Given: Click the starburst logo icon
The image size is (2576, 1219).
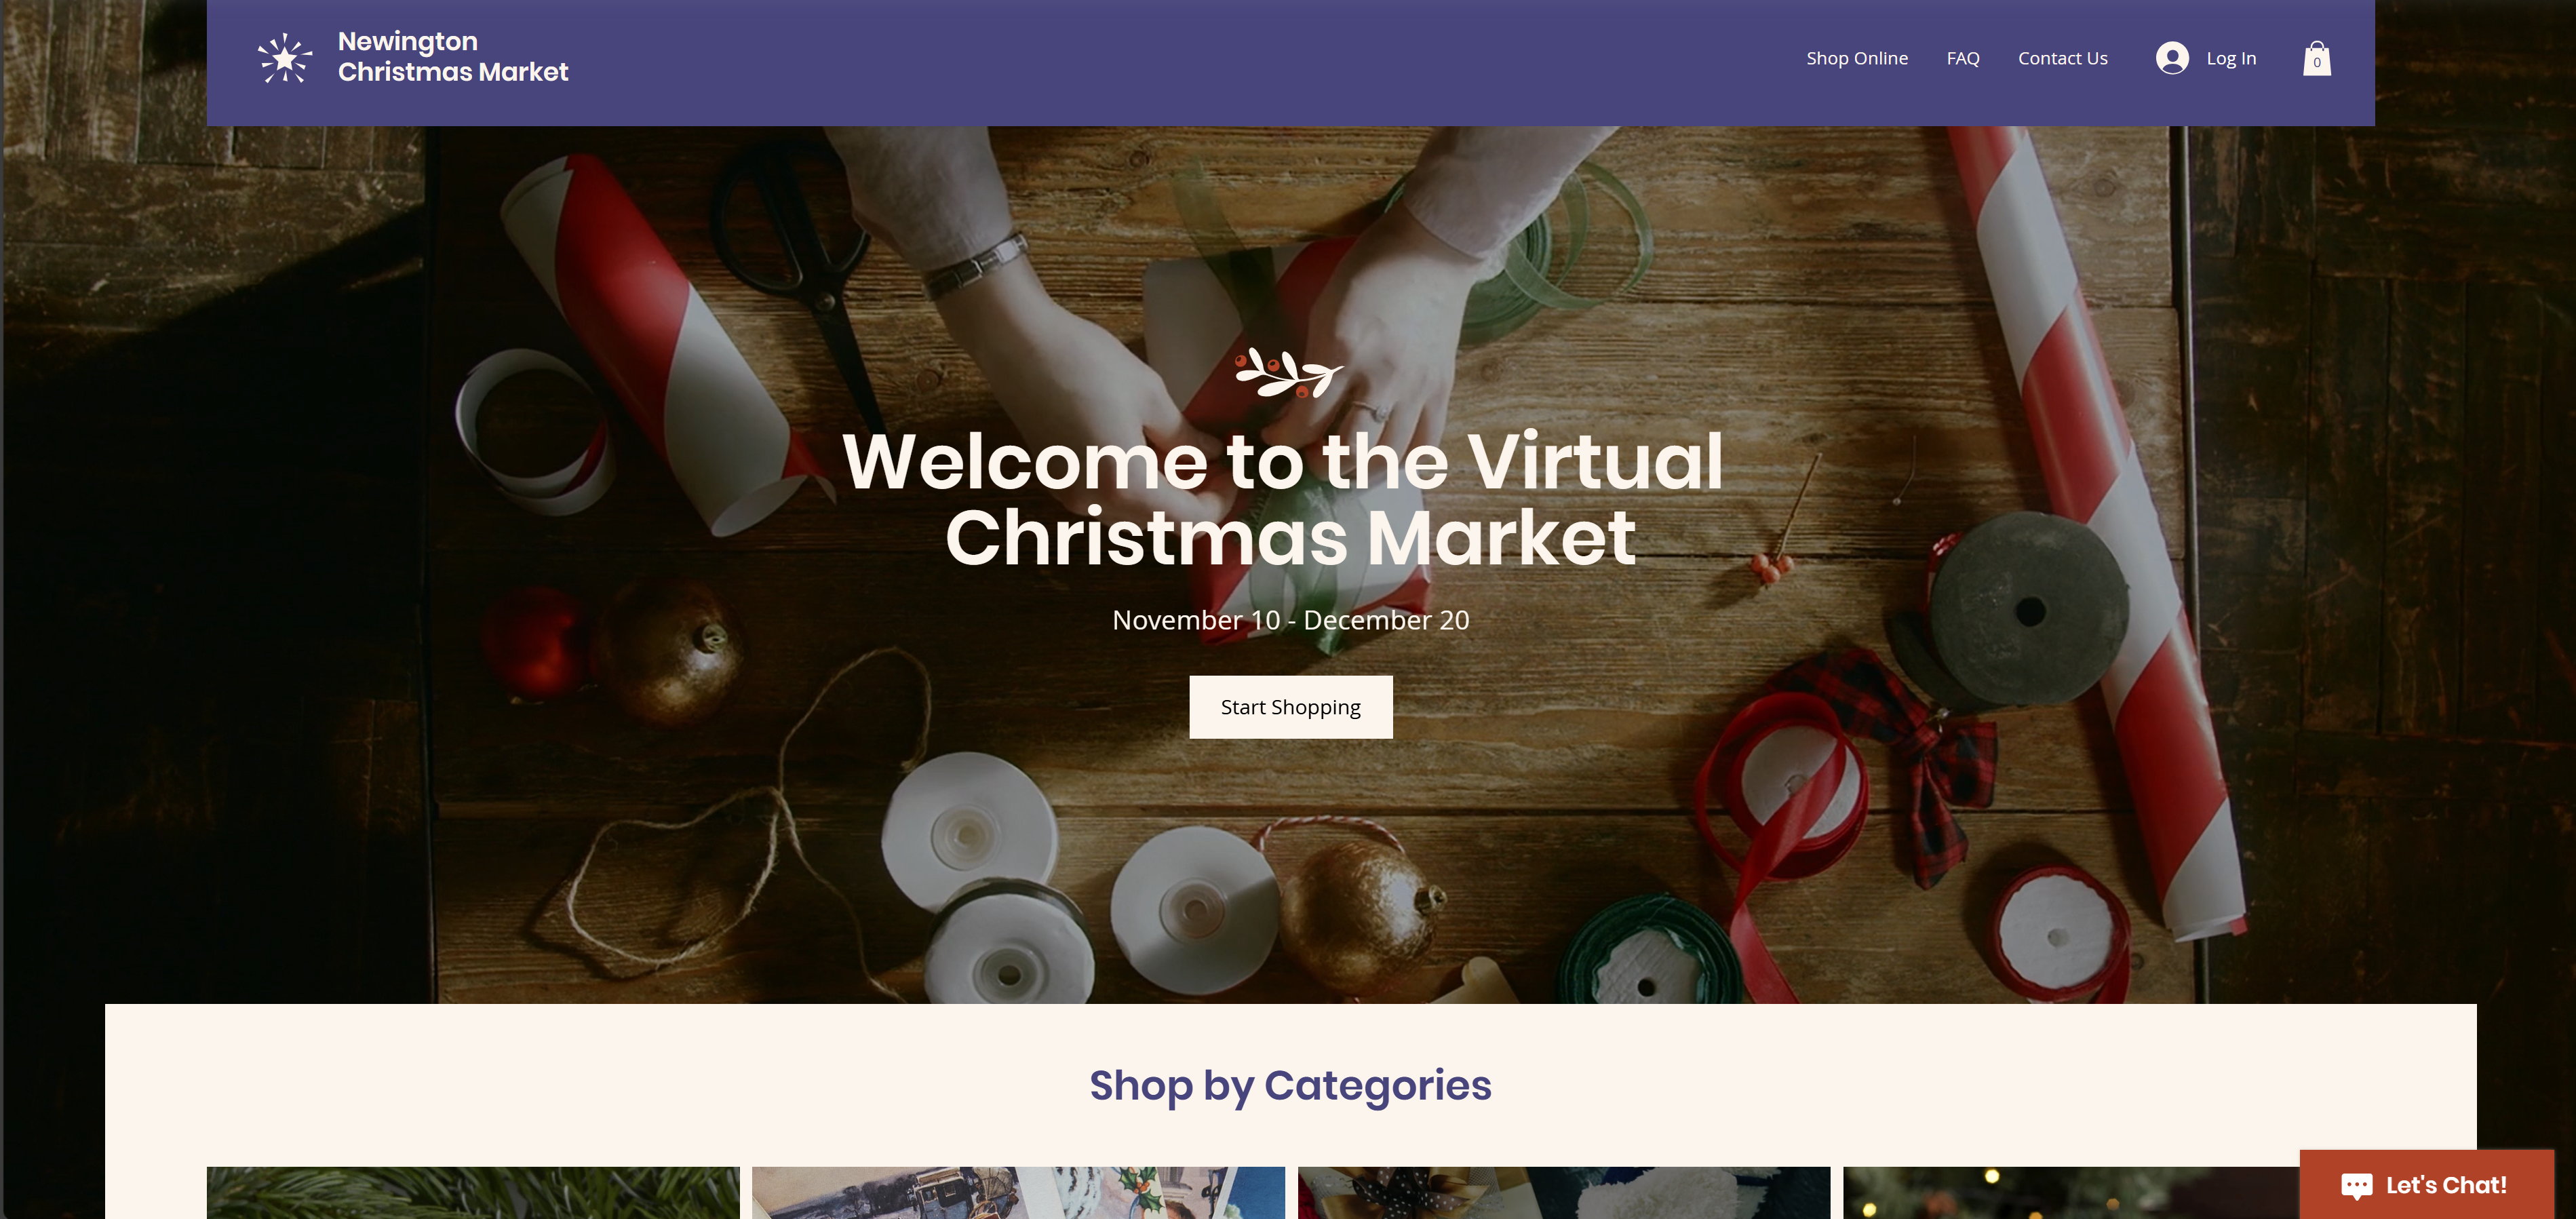Looking at the screenshot, I should (285, 58).
